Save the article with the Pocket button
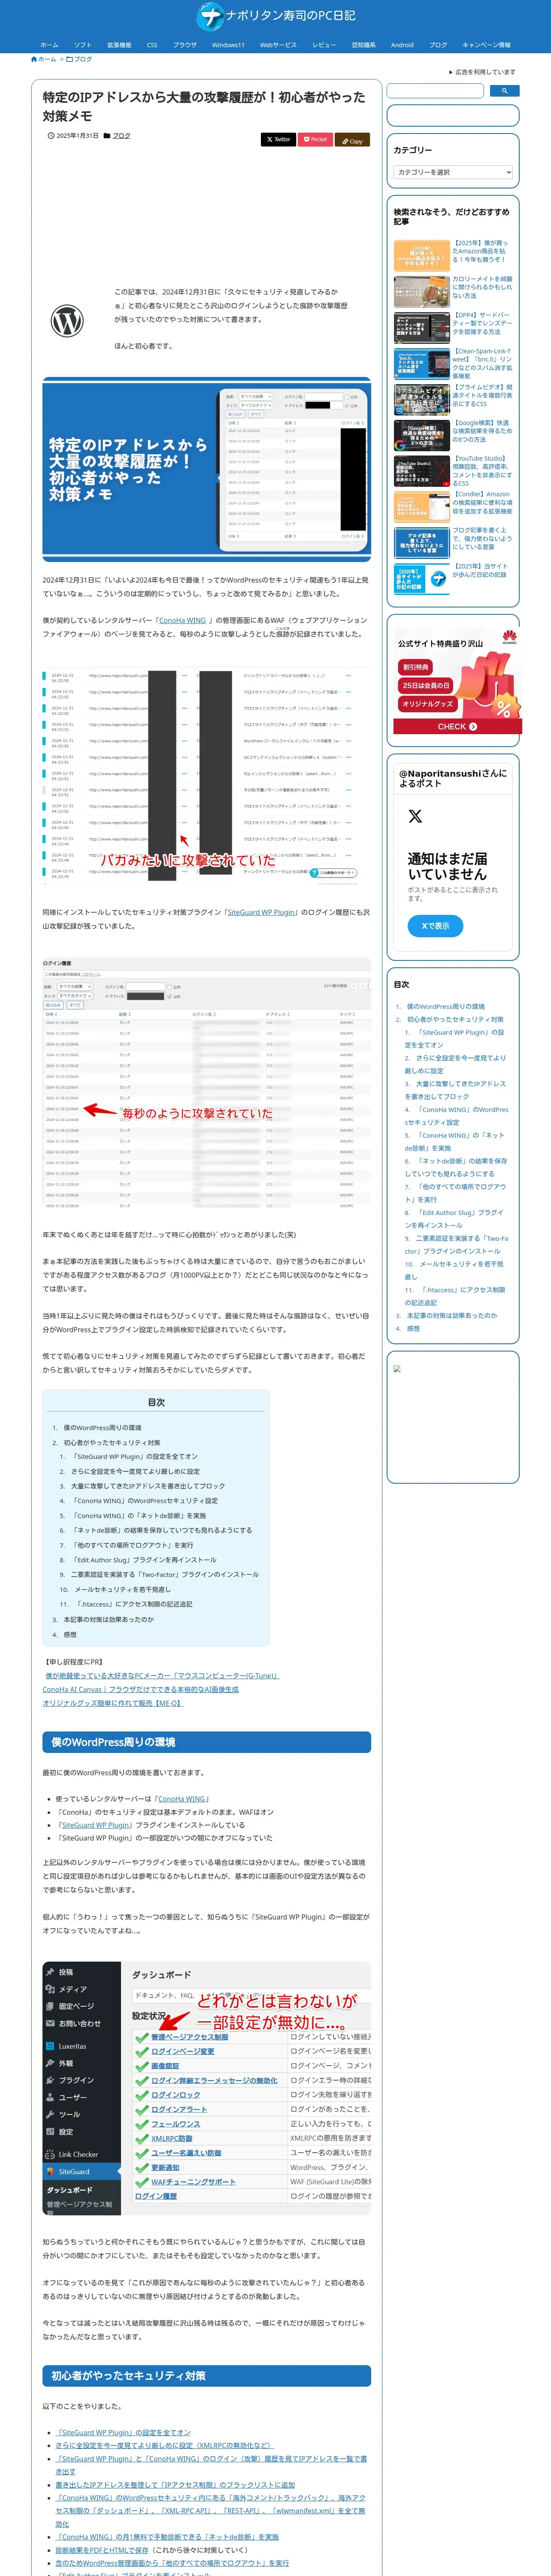The image size is (551, 2576). pos(316,140)
